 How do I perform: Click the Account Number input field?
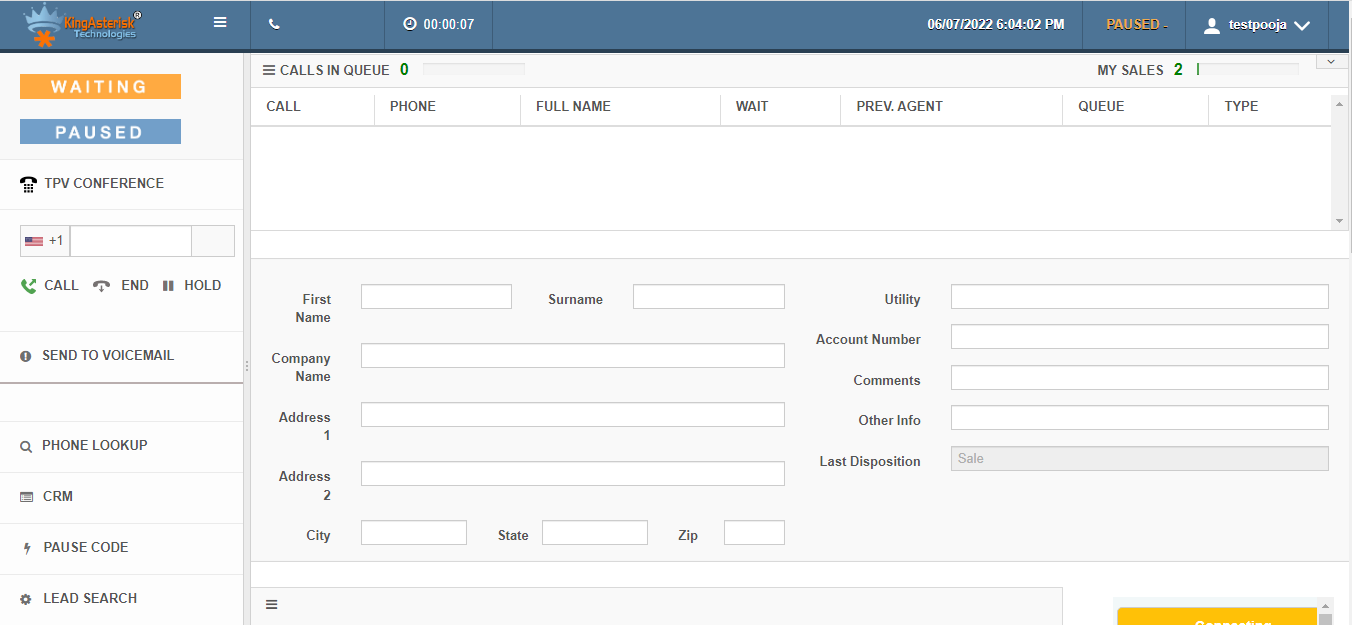(1139, 337)
